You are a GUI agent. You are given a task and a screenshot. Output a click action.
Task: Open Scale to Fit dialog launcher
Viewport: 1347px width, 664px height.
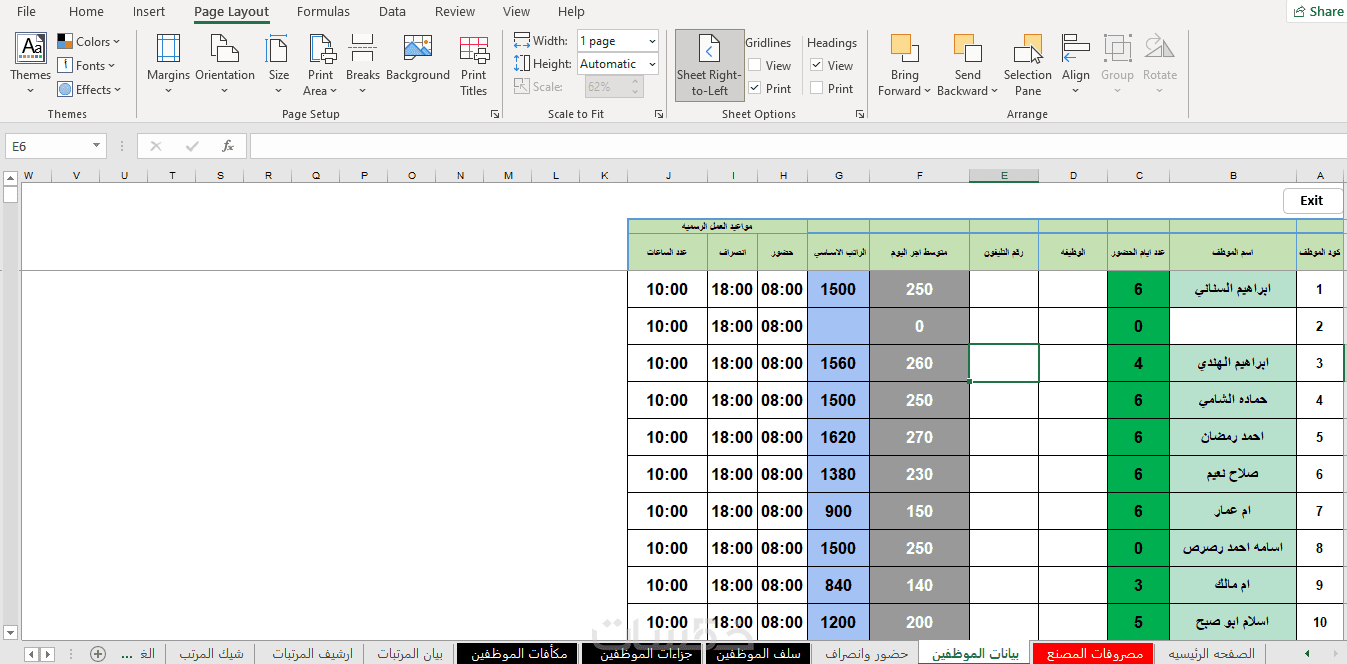(x=659, y=115)
